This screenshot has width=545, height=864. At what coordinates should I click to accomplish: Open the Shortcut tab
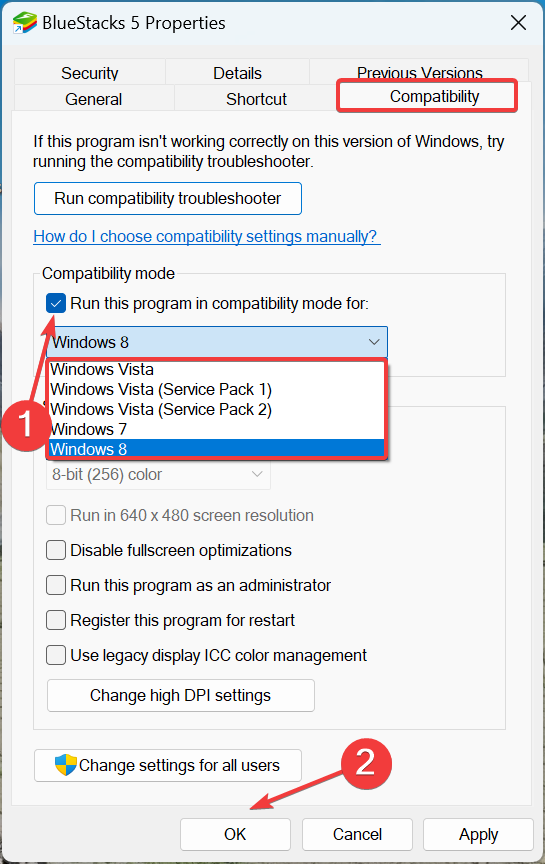pyautogui.click(x=256, y=99)
